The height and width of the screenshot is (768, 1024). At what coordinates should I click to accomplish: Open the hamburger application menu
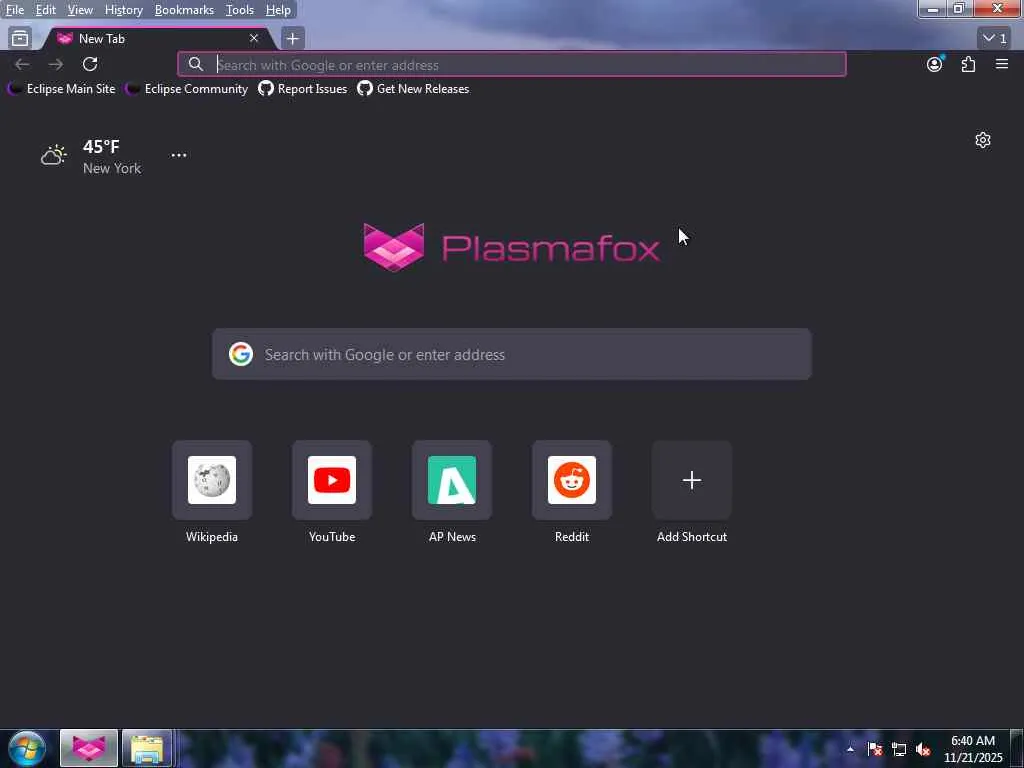point(1002,64)
